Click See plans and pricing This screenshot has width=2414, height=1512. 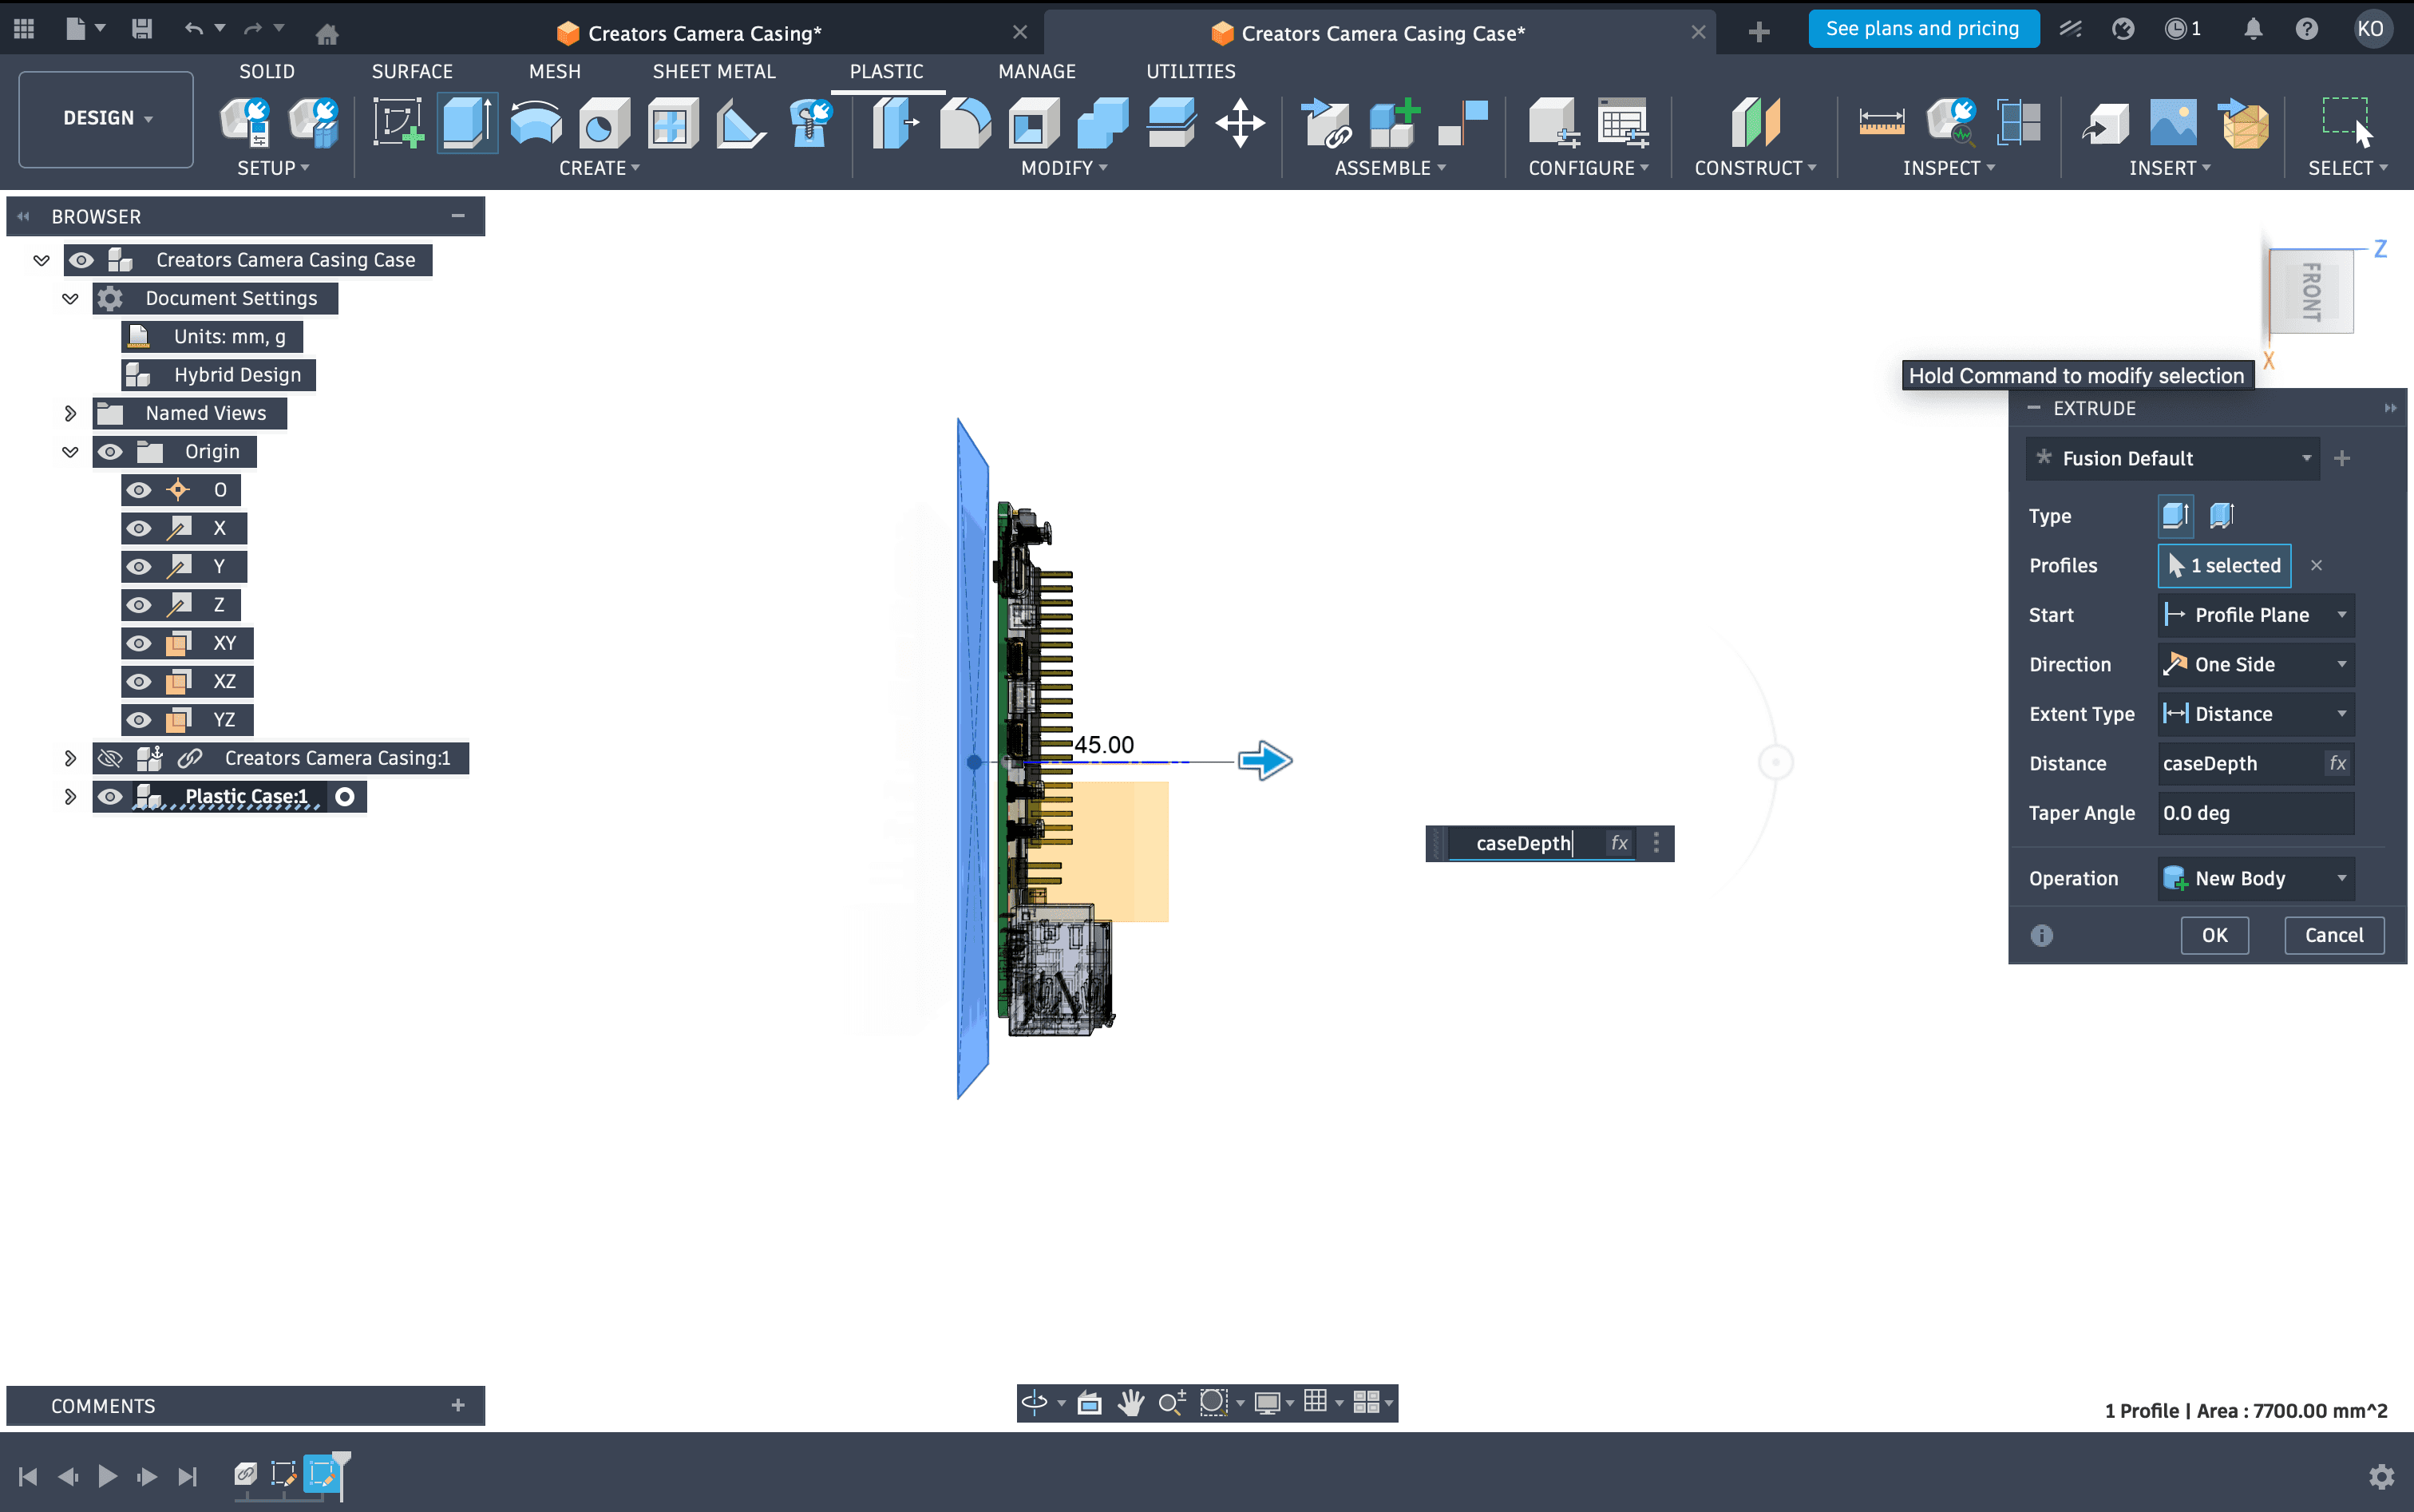click(1922, 29)
